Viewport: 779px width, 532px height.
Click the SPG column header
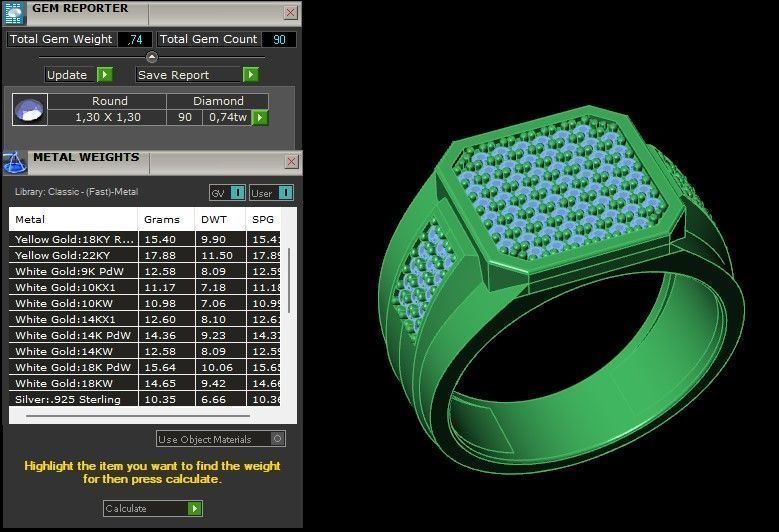[263, 219]
